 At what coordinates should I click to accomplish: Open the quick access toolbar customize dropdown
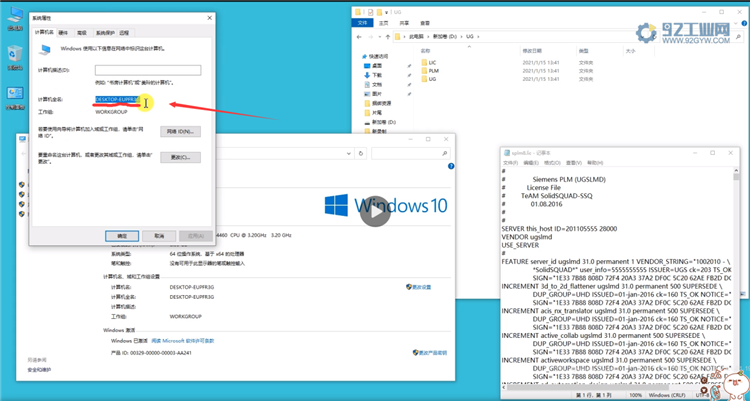pyautogui.click(x=386, y=12)
